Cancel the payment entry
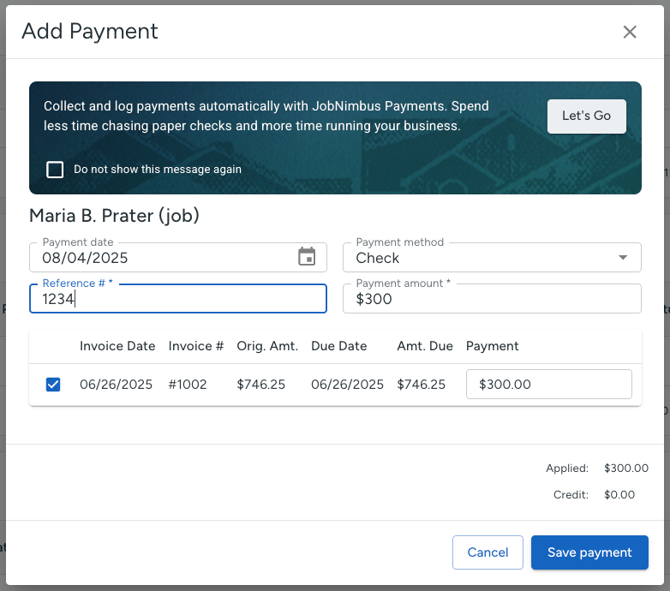Viewport: 670px width, 591px height. tap(487, 552)
